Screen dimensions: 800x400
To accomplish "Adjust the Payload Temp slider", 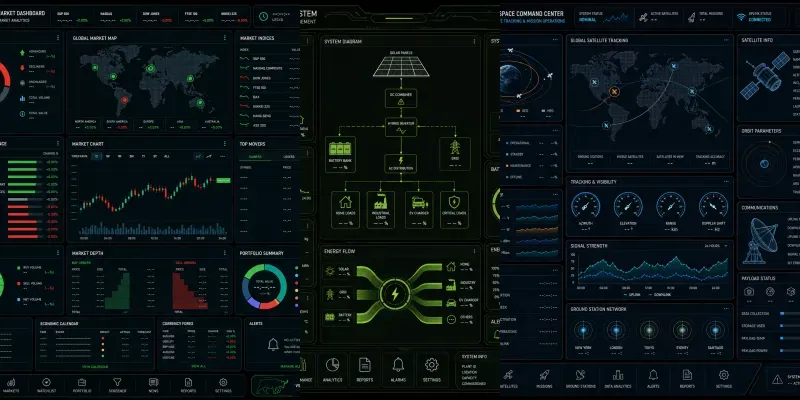I will [789, 338].
